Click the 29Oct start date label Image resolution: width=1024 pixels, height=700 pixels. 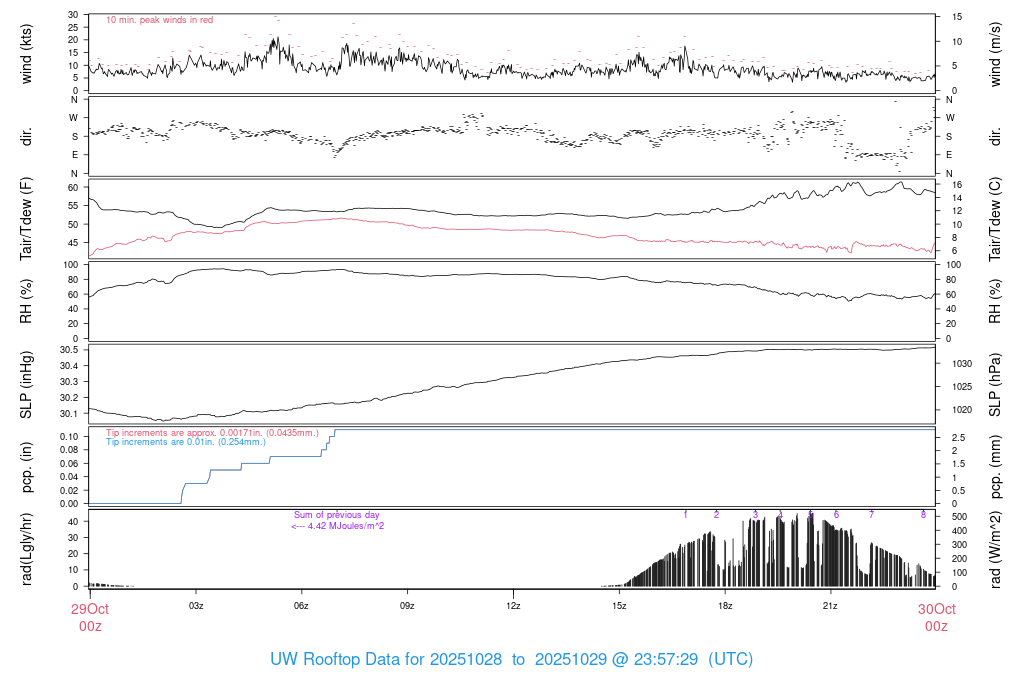coord(89,609)
